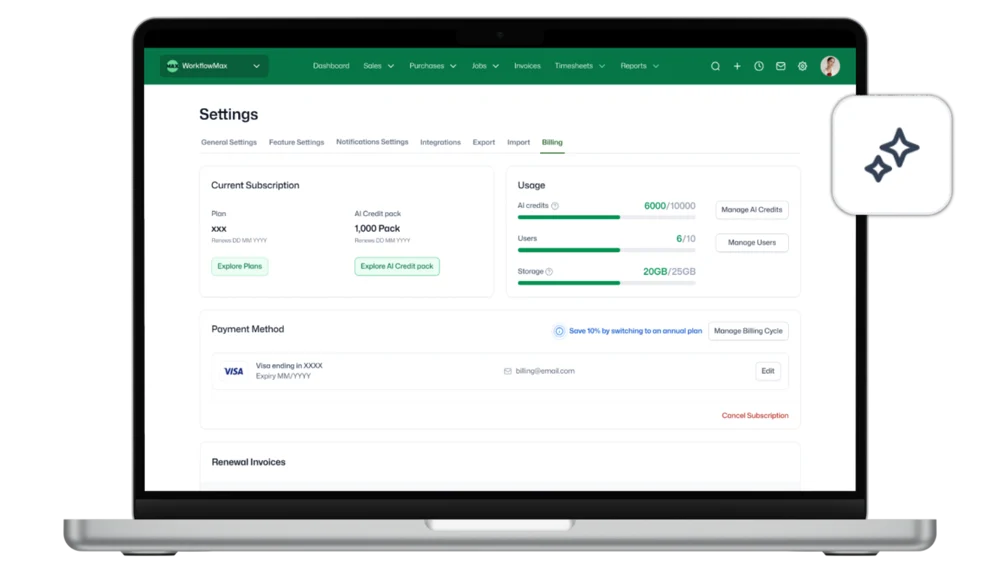Switch to Feature Settings tab

(x=297, y=142)
